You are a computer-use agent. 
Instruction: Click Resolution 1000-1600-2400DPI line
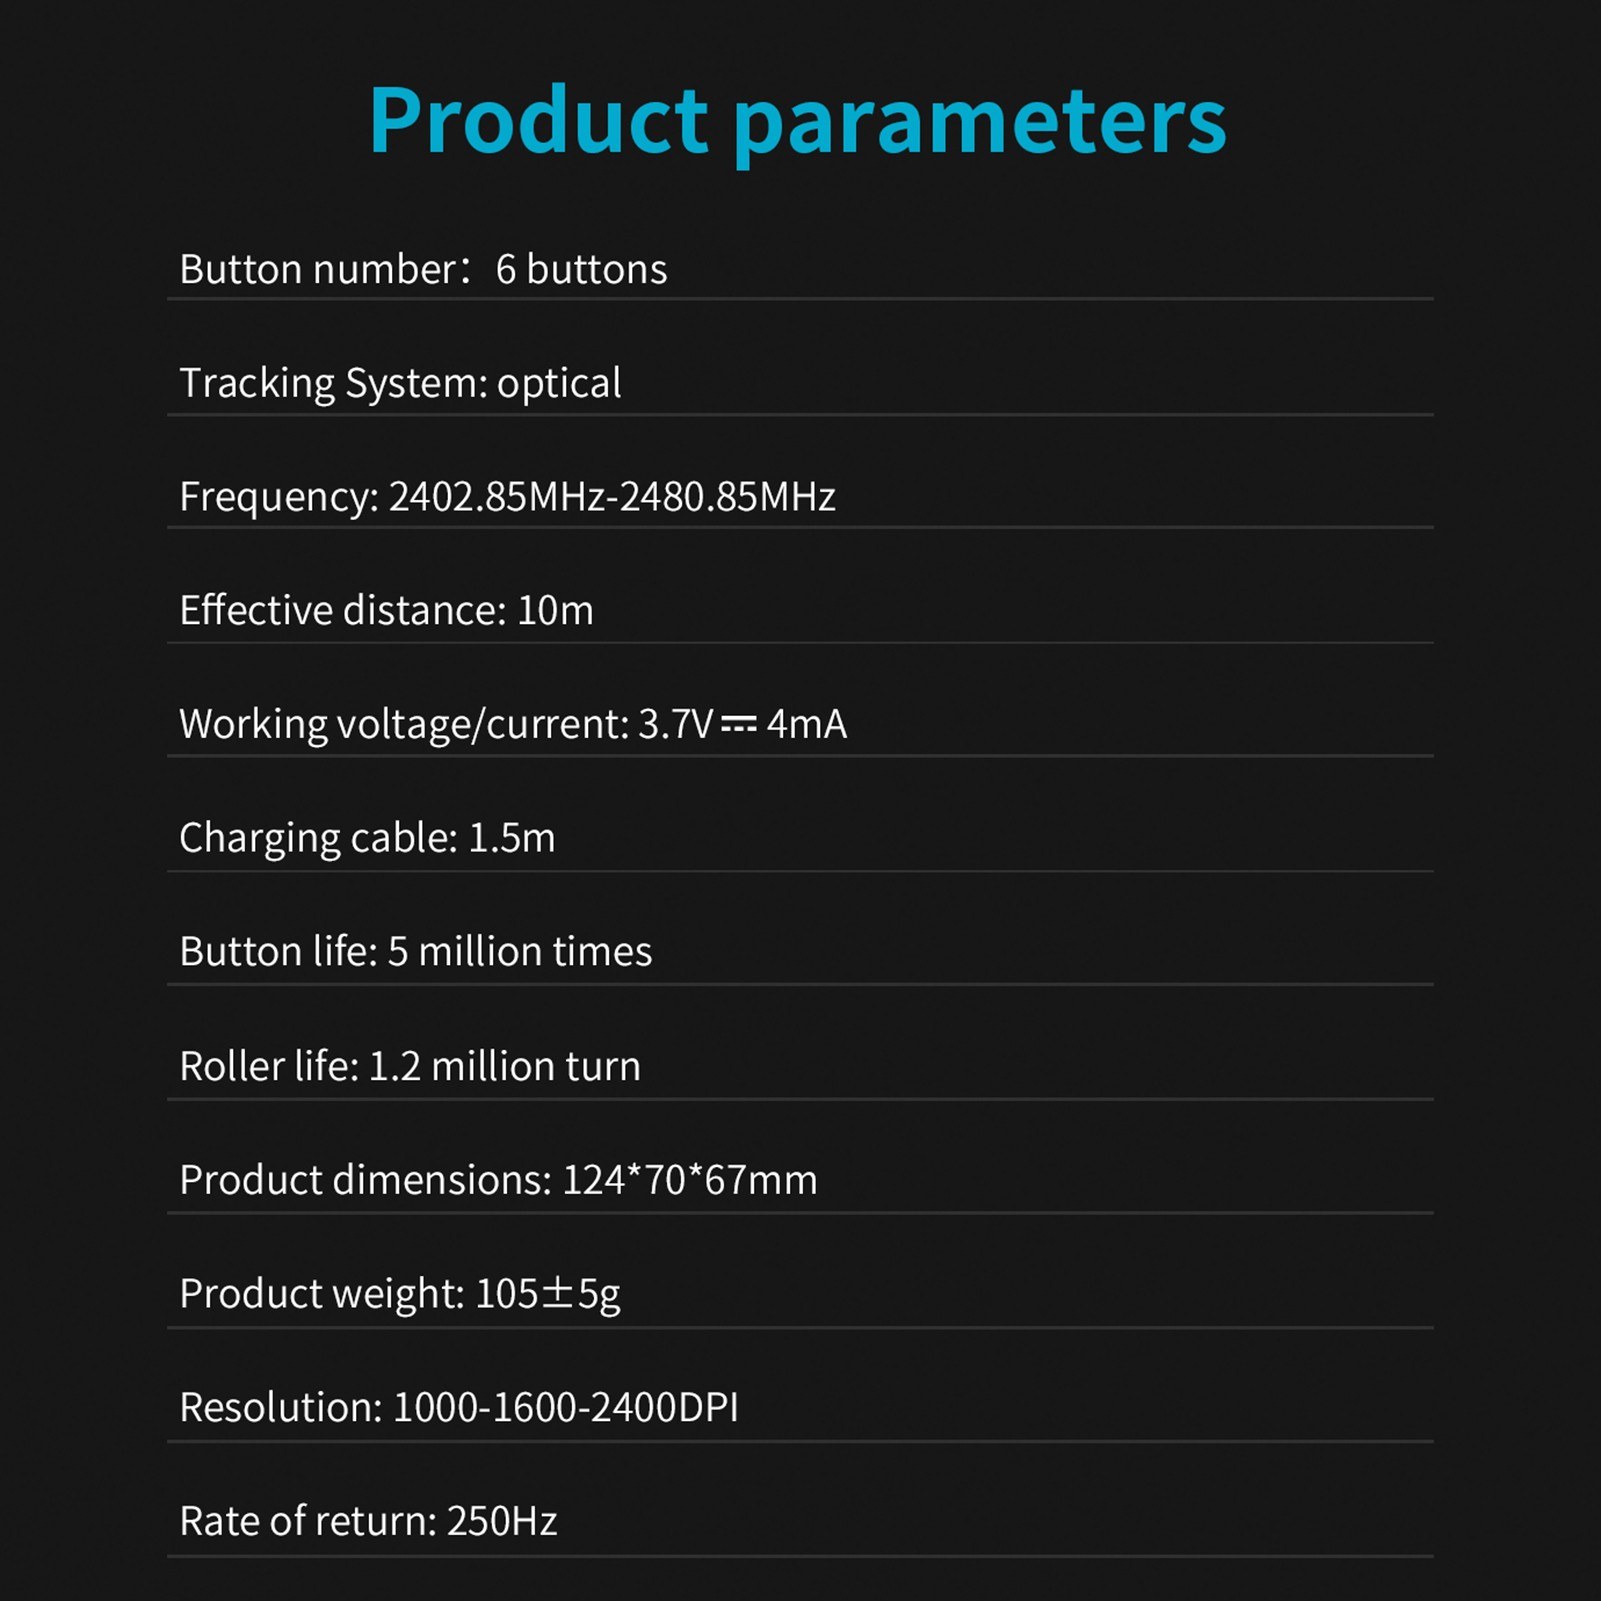[x=459, y=1408]
